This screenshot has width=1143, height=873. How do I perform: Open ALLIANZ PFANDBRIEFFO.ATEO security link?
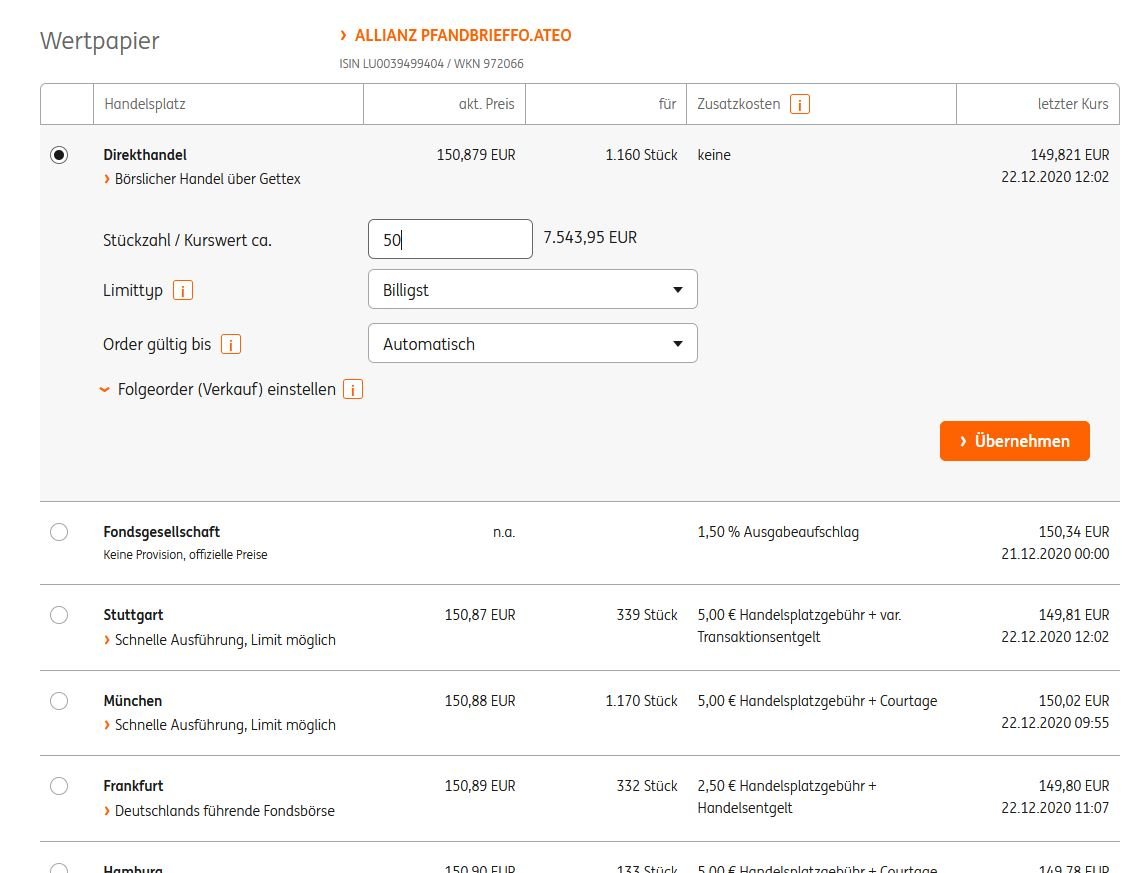click(462, 36)
